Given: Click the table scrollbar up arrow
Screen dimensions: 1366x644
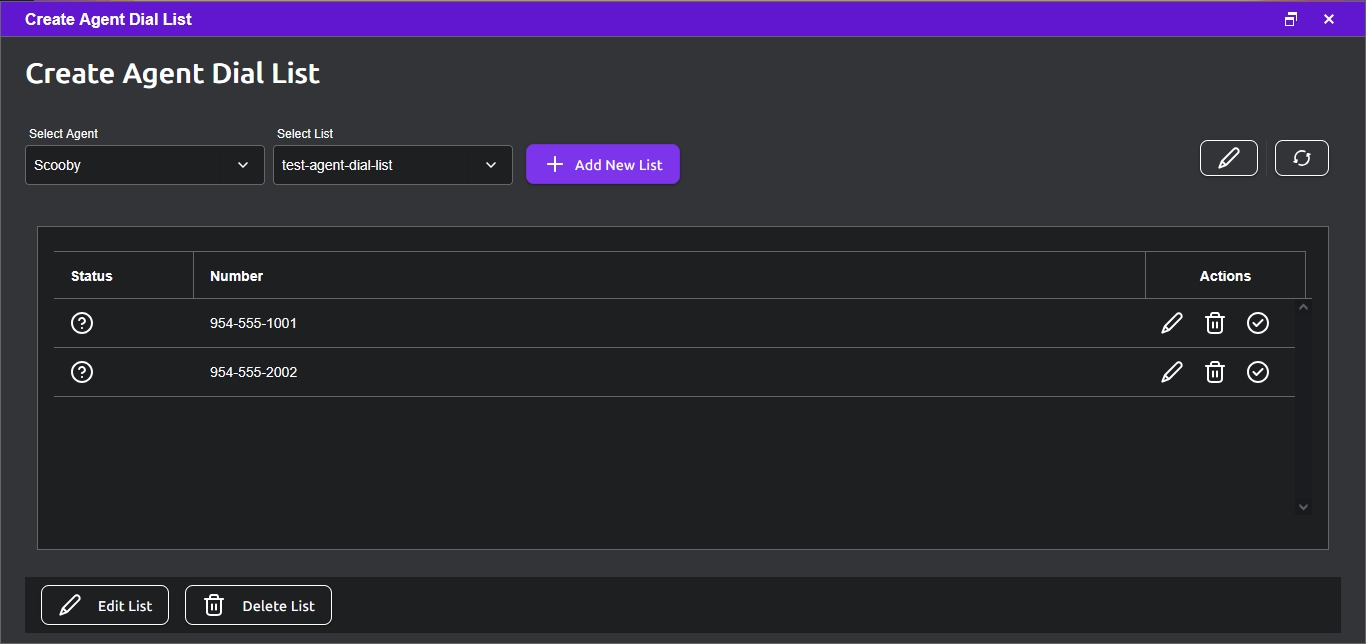Looking at the screenshot, I should point(1303,307).
